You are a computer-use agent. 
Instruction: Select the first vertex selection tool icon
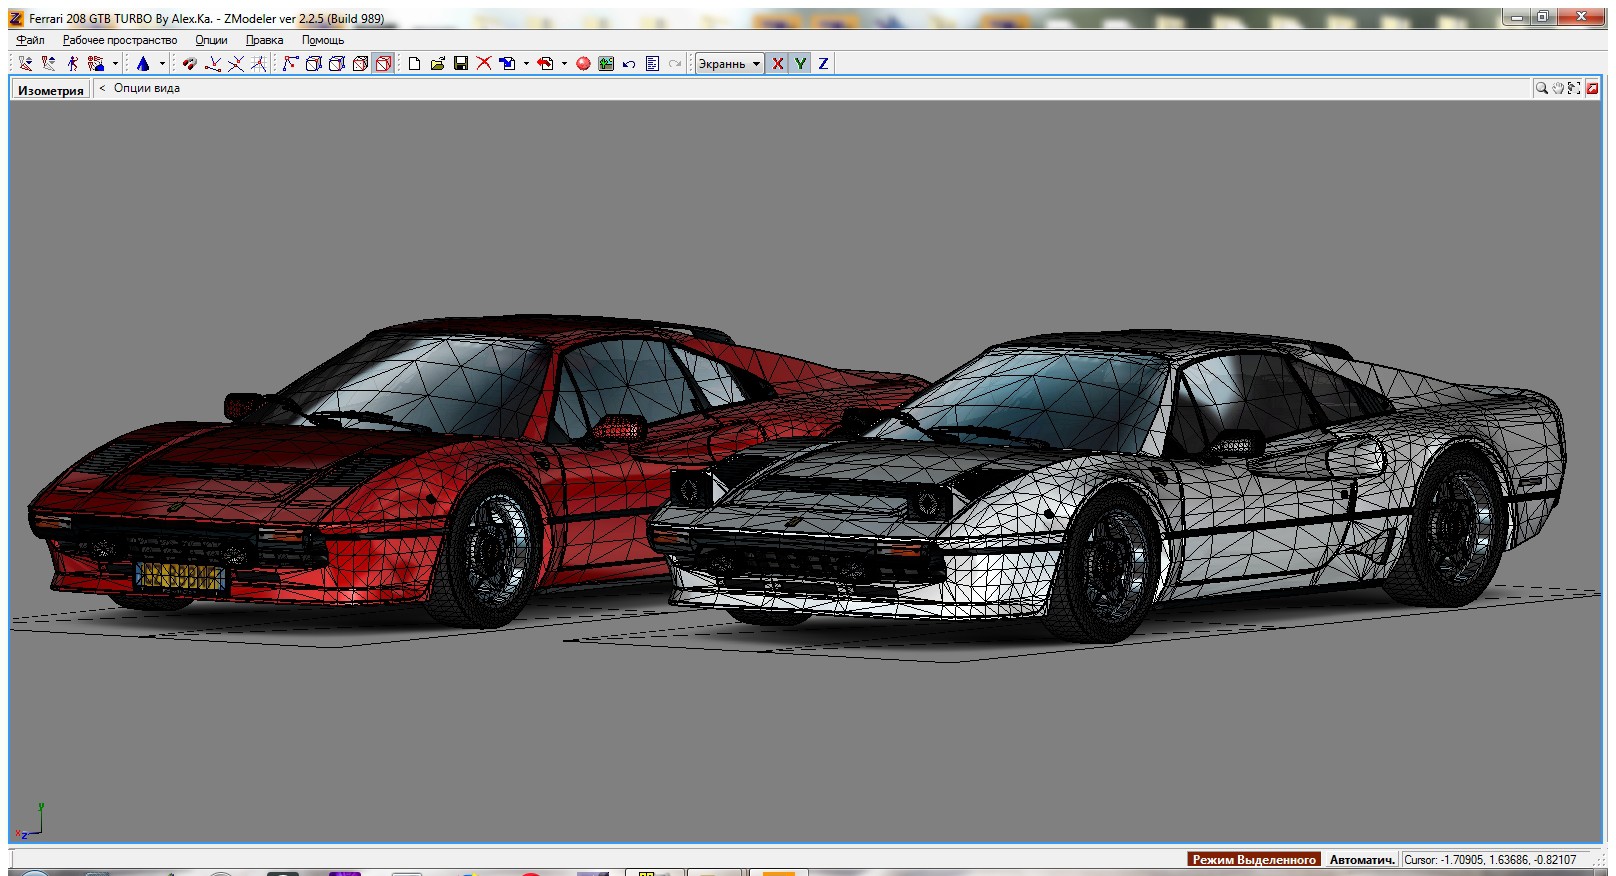point(25,64)
